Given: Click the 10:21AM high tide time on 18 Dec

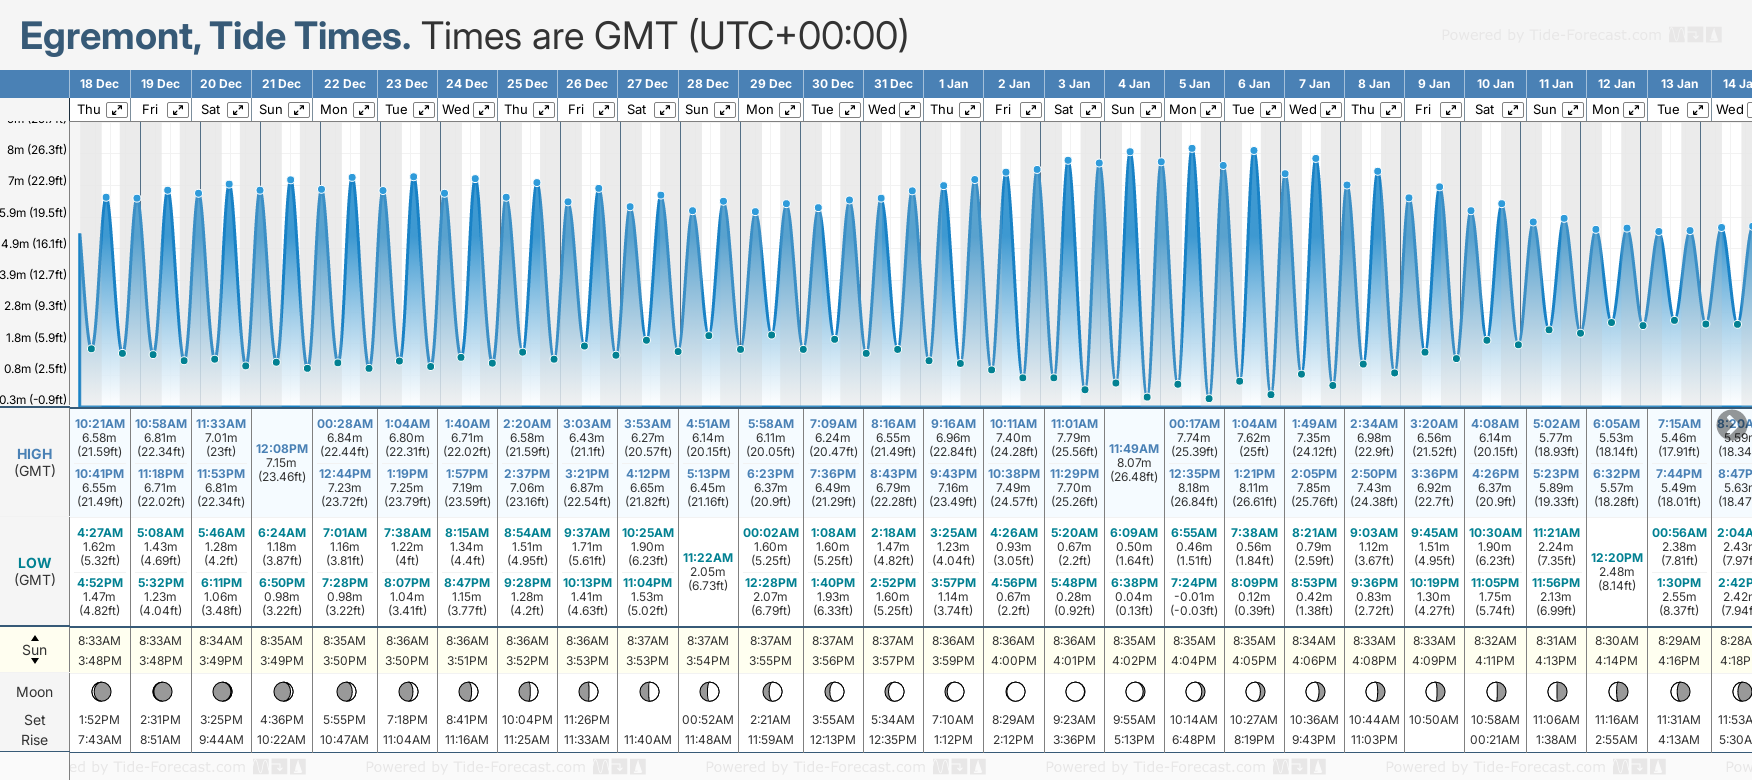Looking at the screenshot, I should tap(100, 424).
